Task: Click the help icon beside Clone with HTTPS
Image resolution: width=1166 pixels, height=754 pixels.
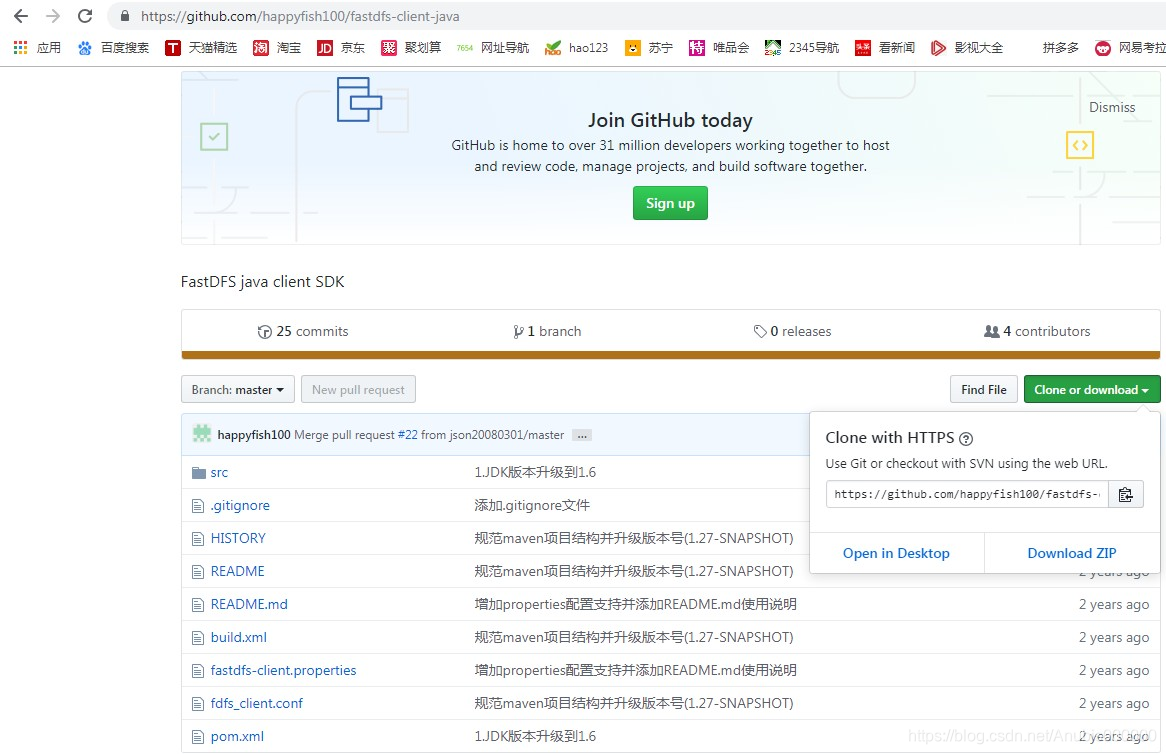Action: point(966,439)
